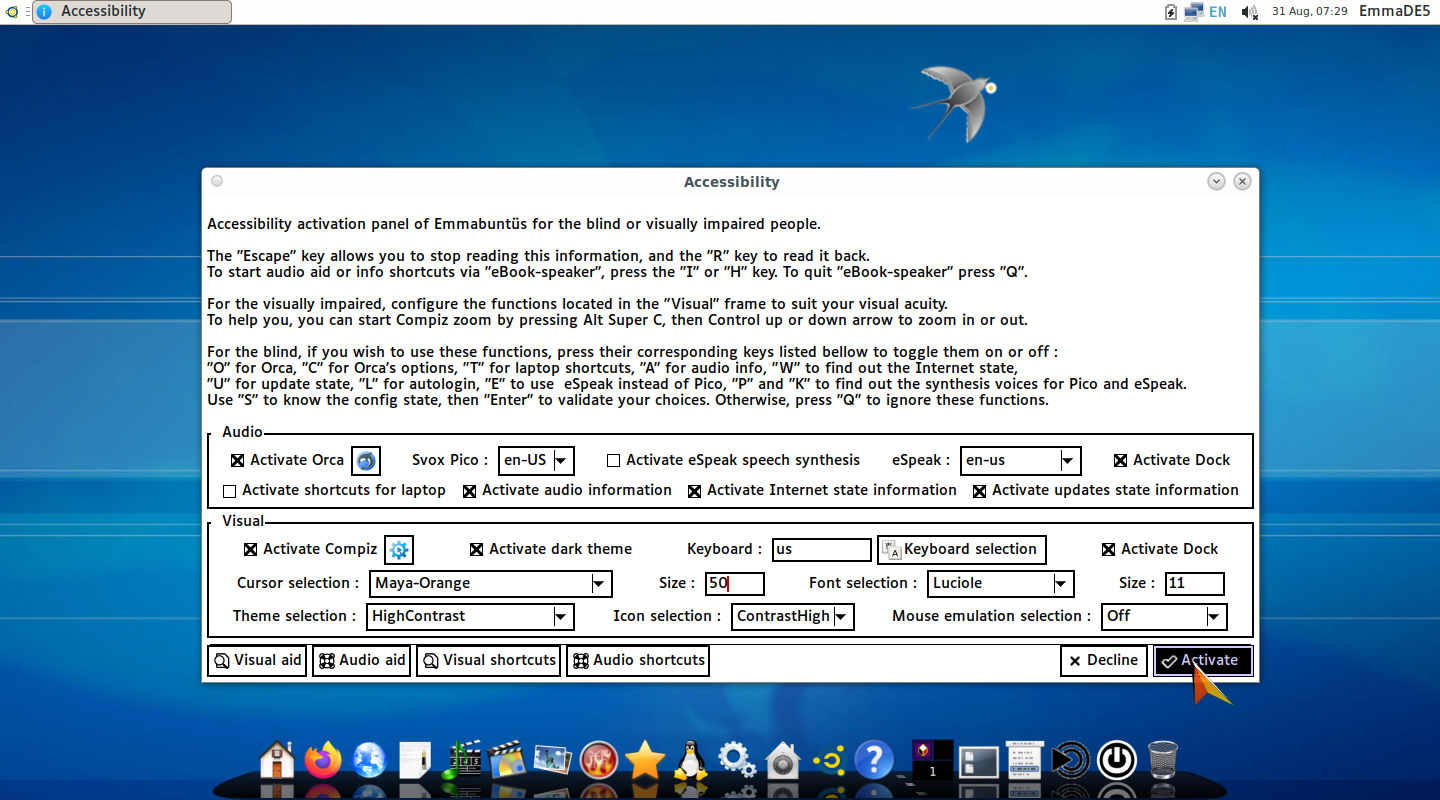The image size is (1440, 800).
Task: Open gears system settings icon in dock
Action: pyautogui.click(x=737, y=761)
